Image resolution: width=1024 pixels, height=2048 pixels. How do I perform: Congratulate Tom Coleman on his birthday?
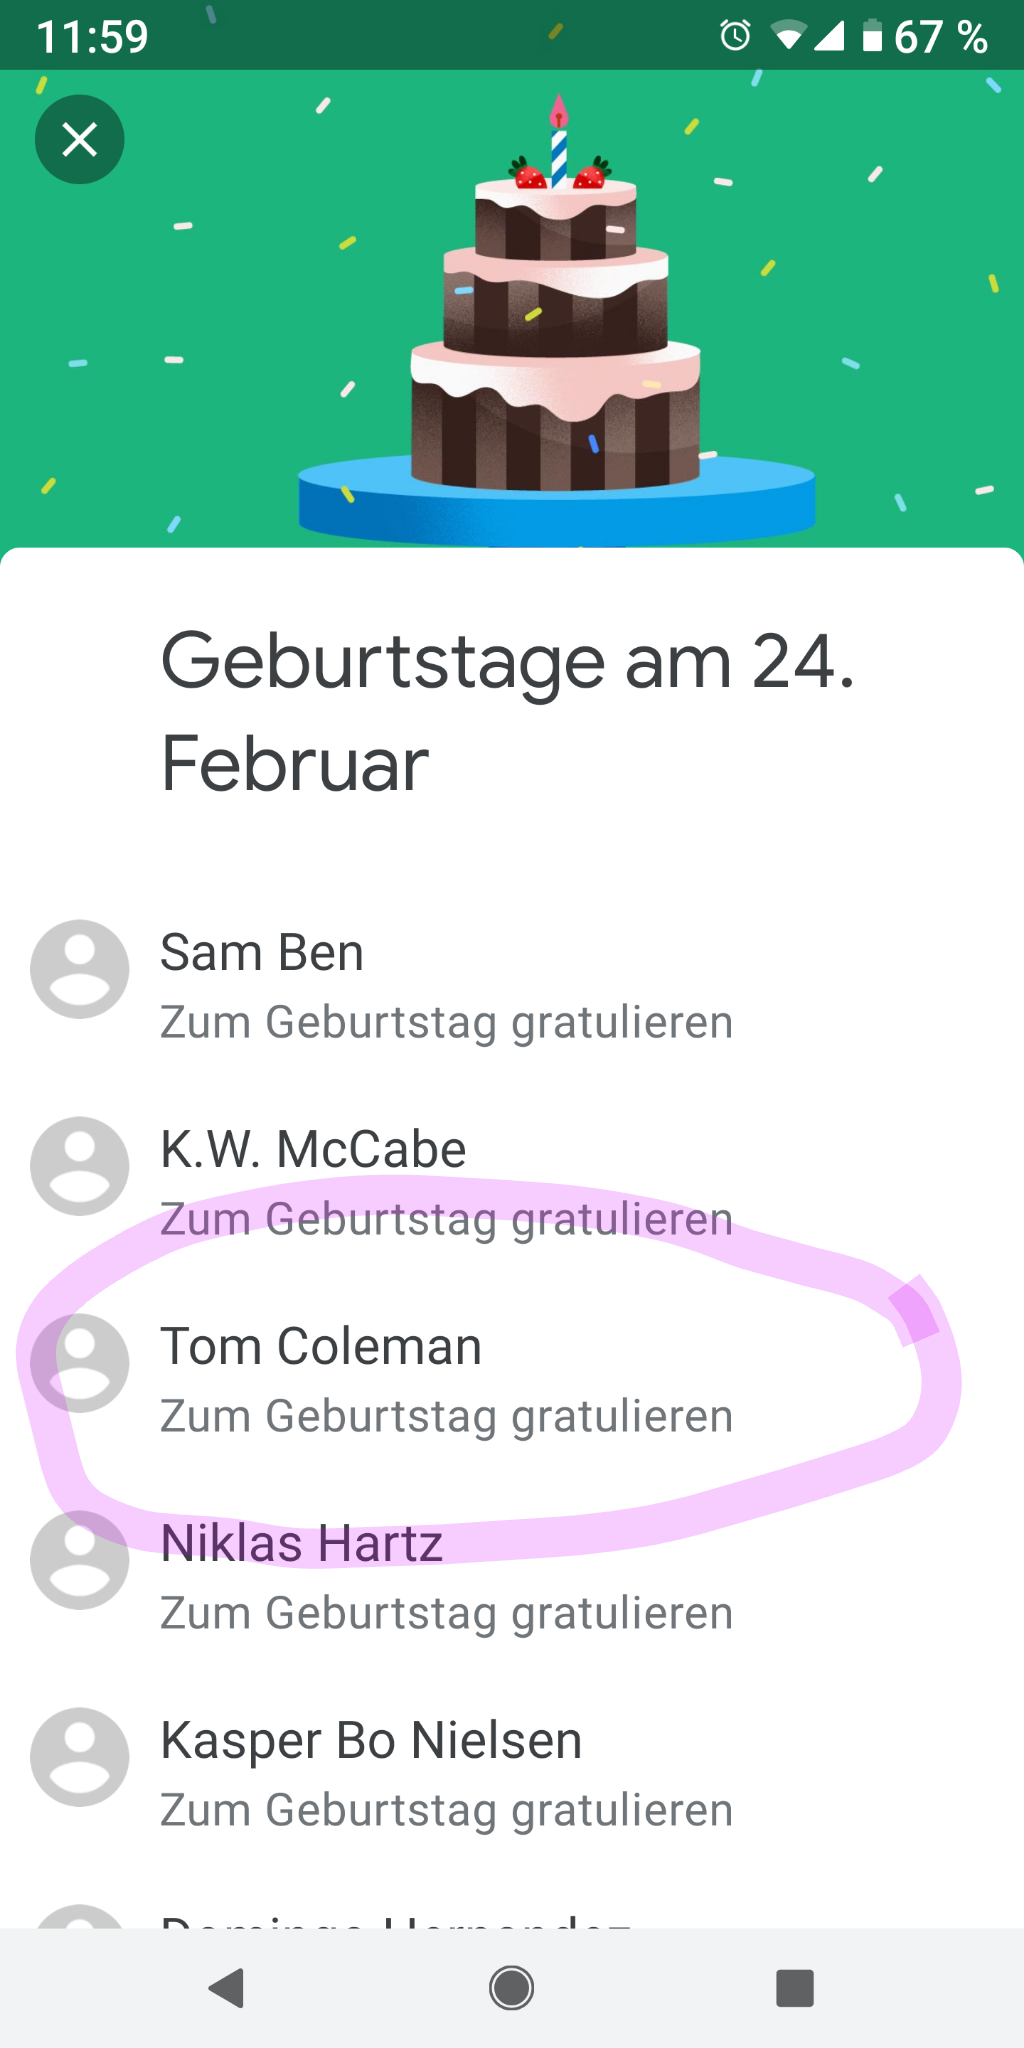pyautogui.click(x=446, y=1417)
